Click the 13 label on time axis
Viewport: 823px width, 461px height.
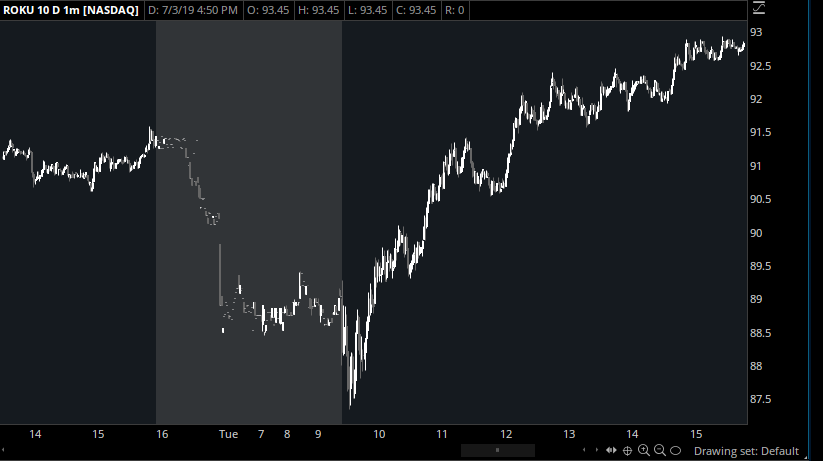(569, 434)
